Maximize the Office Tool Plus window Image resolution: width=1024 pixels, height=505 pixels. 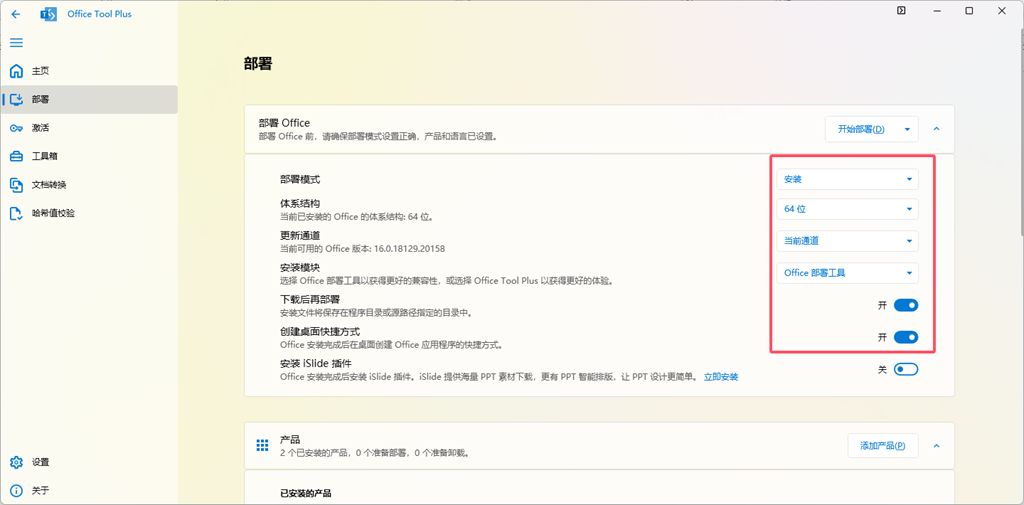(x=969, y=10)
